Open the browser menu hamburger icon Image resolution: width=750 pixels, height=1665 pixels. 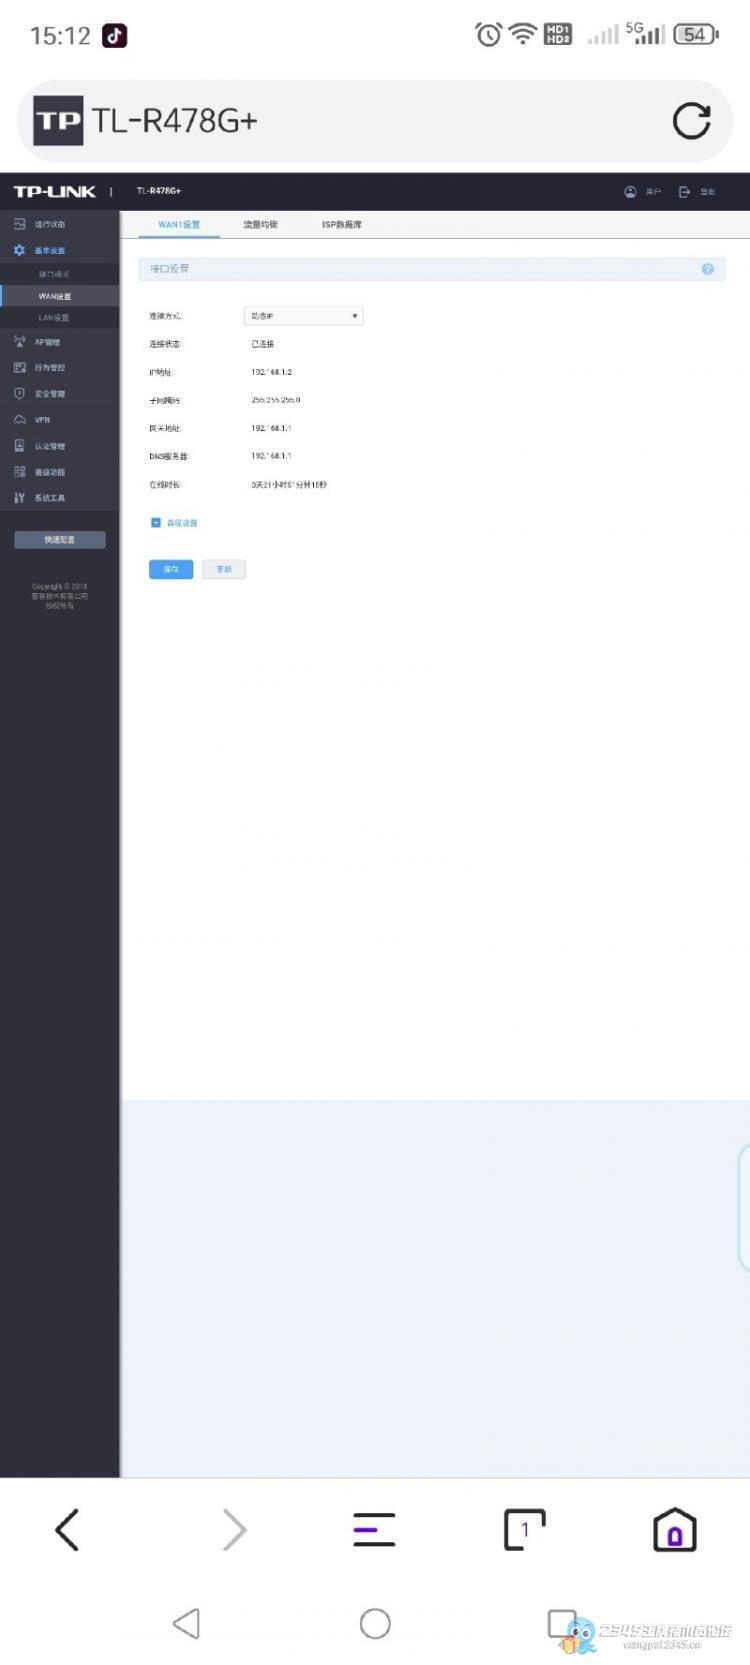point(374,1529)
